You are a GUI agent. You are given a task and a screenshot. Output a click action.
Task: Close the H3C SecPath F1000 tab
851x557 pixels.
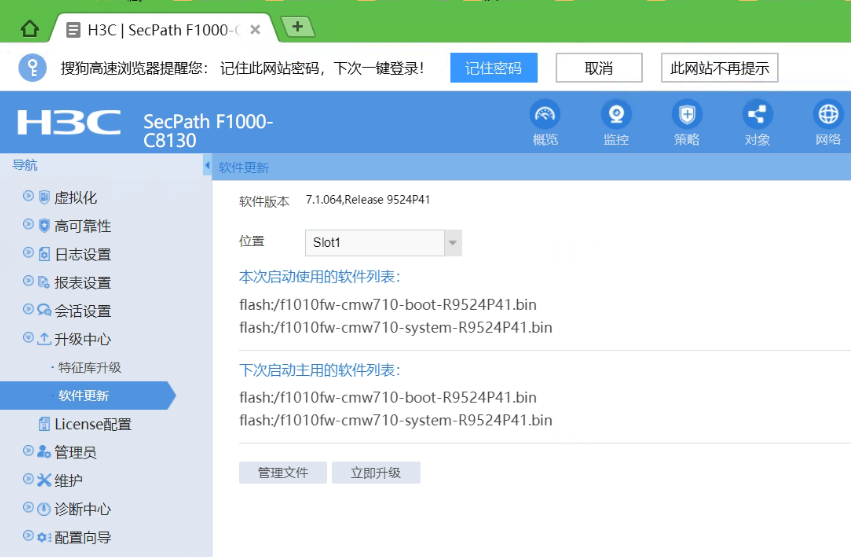(255, 30)
